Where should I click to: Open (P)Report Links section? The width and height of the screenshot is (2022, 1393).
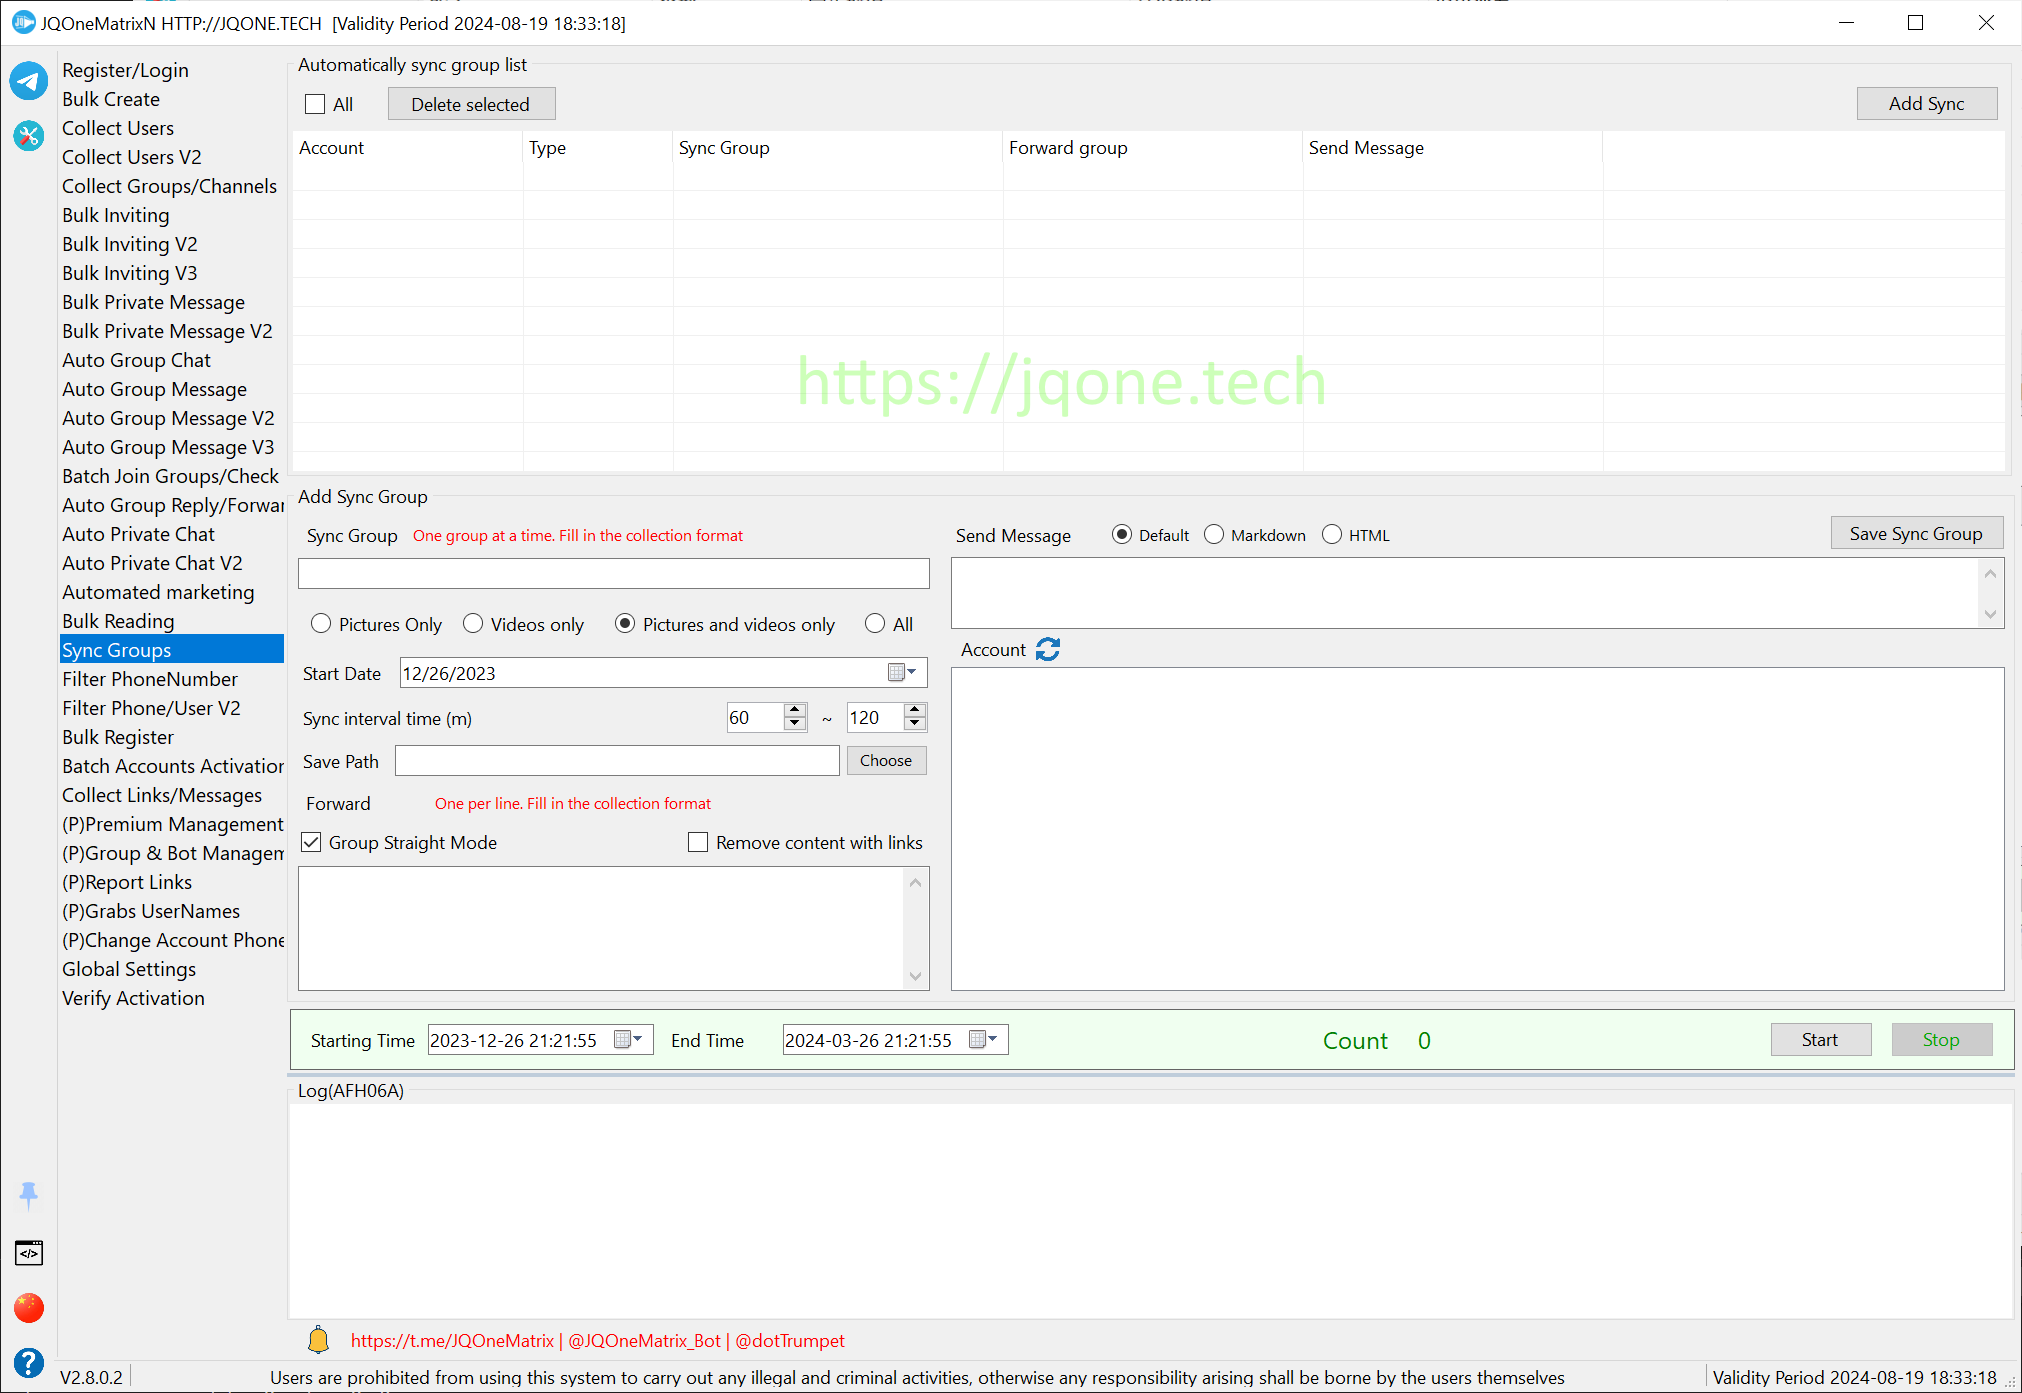(x=127, y=882)
